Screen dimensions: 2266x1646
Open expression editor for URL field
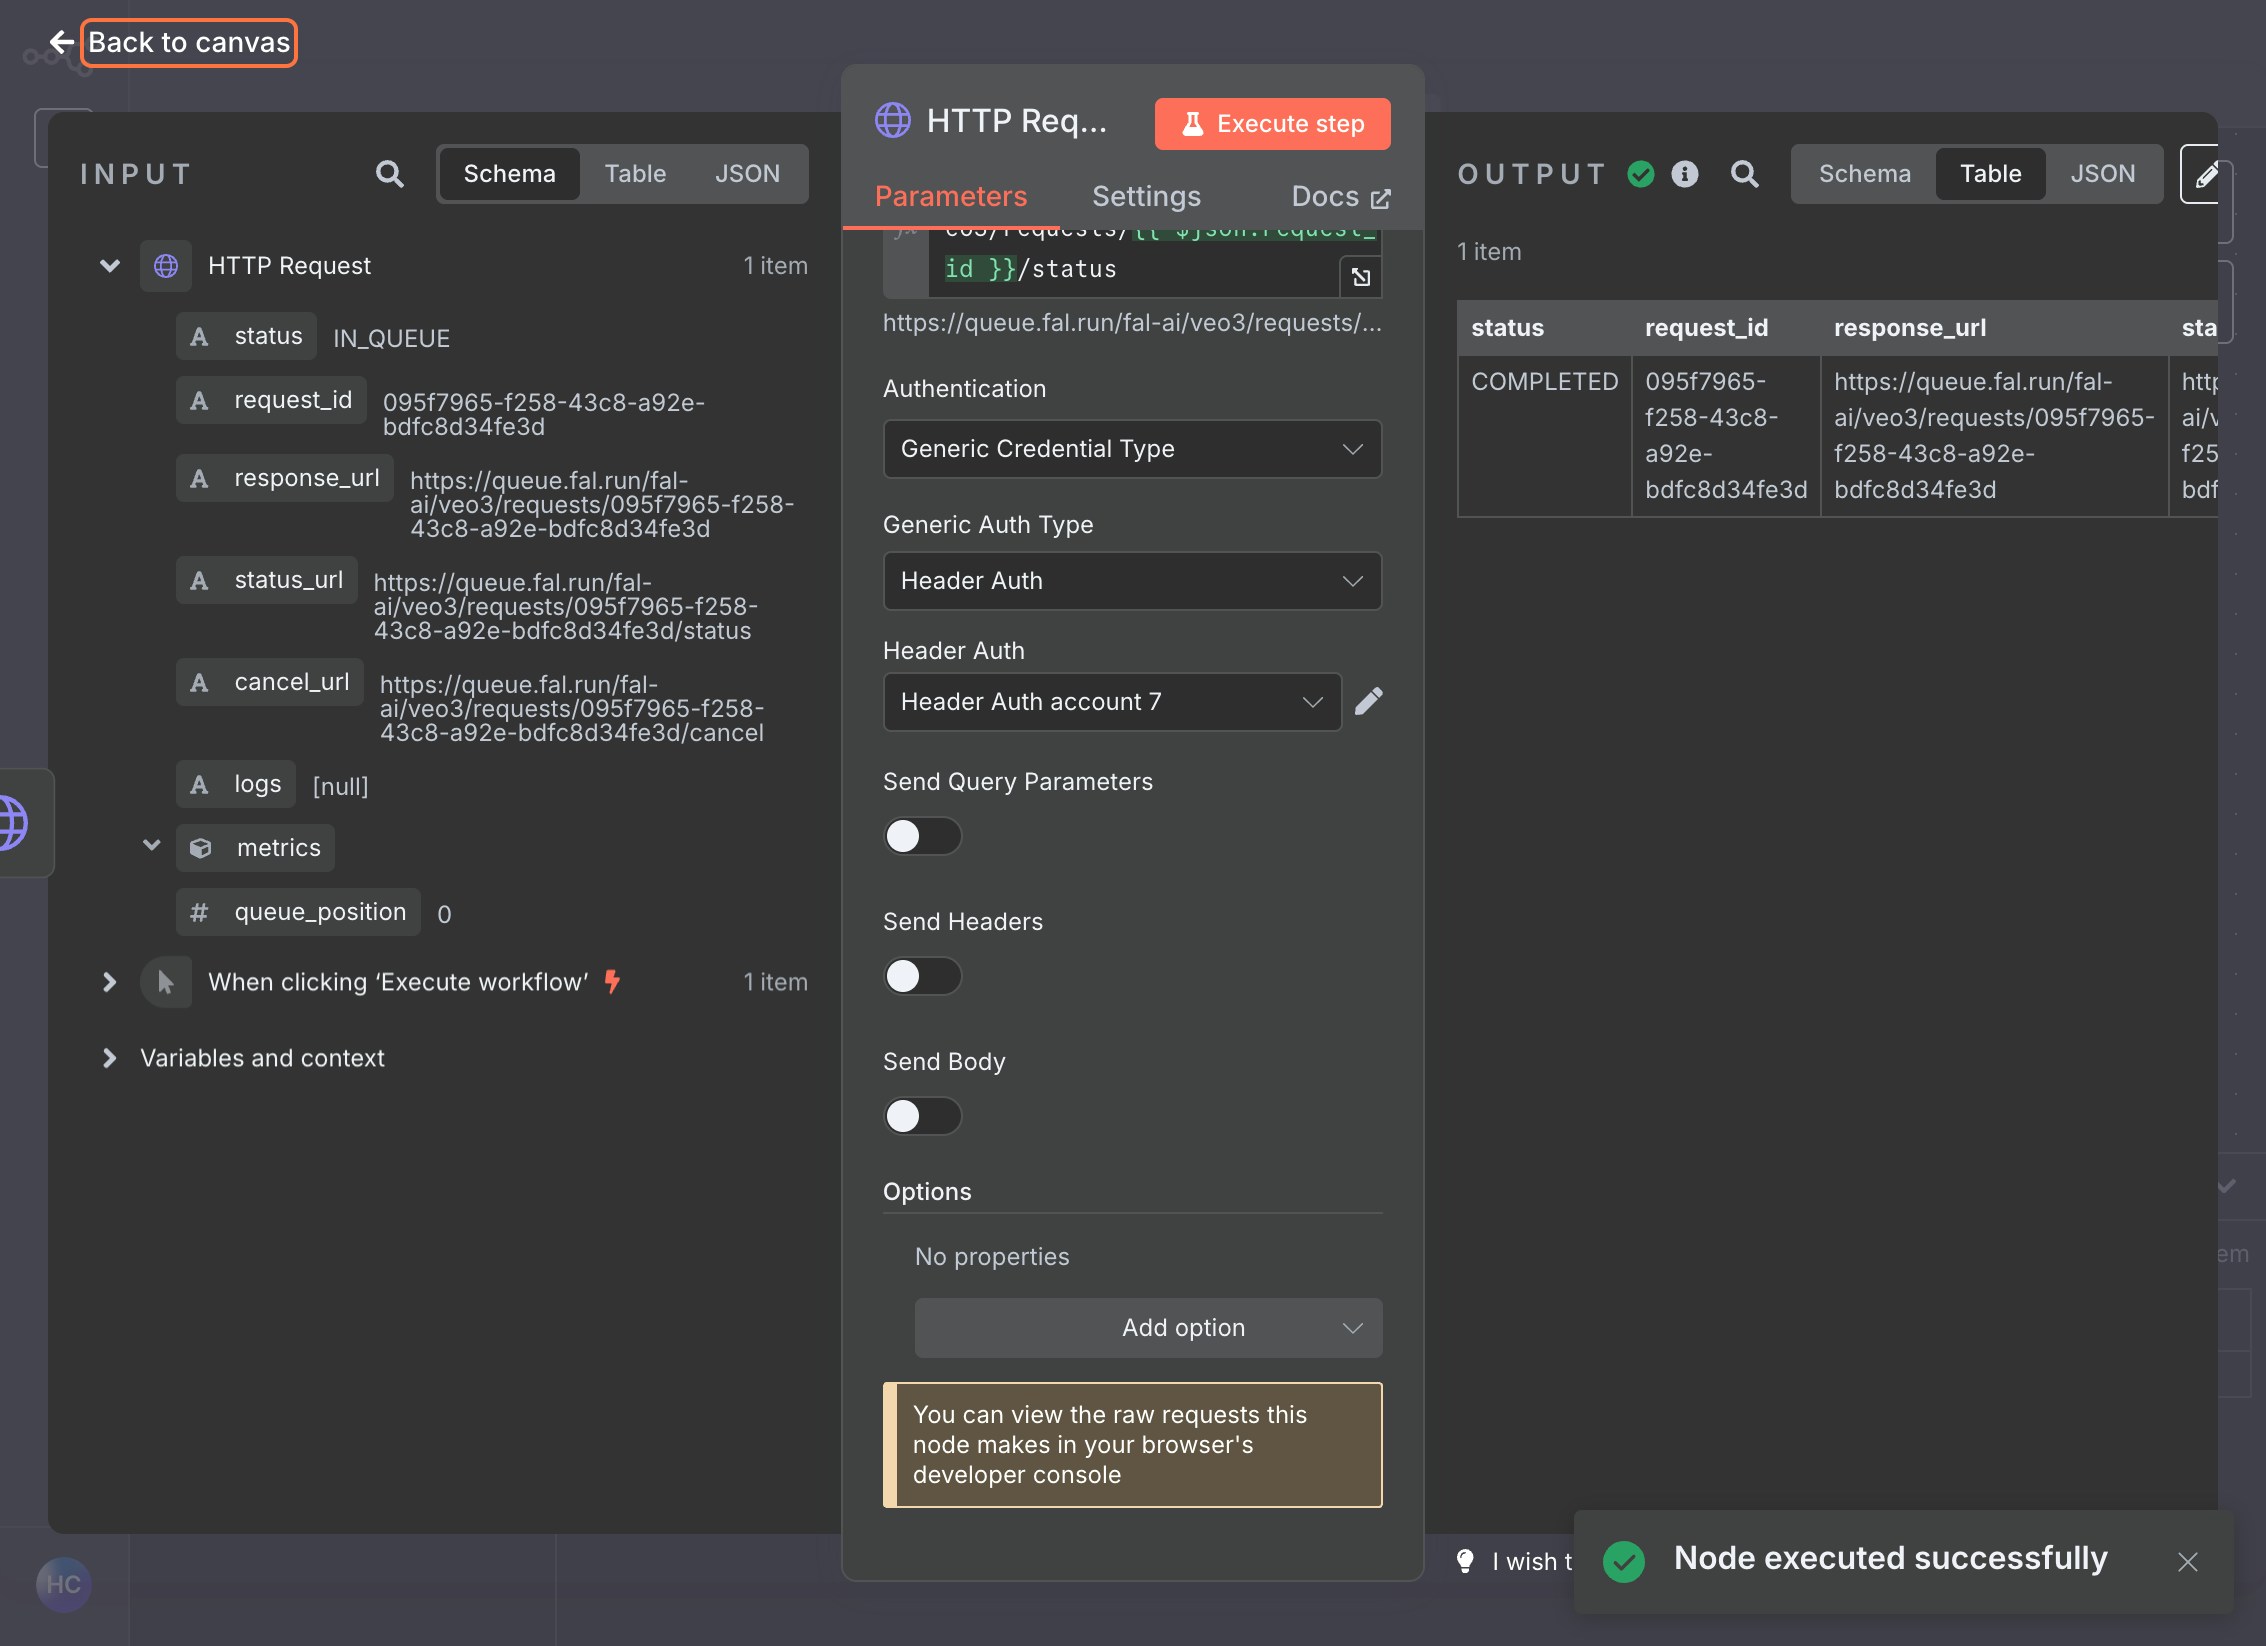coord(1361,277)
